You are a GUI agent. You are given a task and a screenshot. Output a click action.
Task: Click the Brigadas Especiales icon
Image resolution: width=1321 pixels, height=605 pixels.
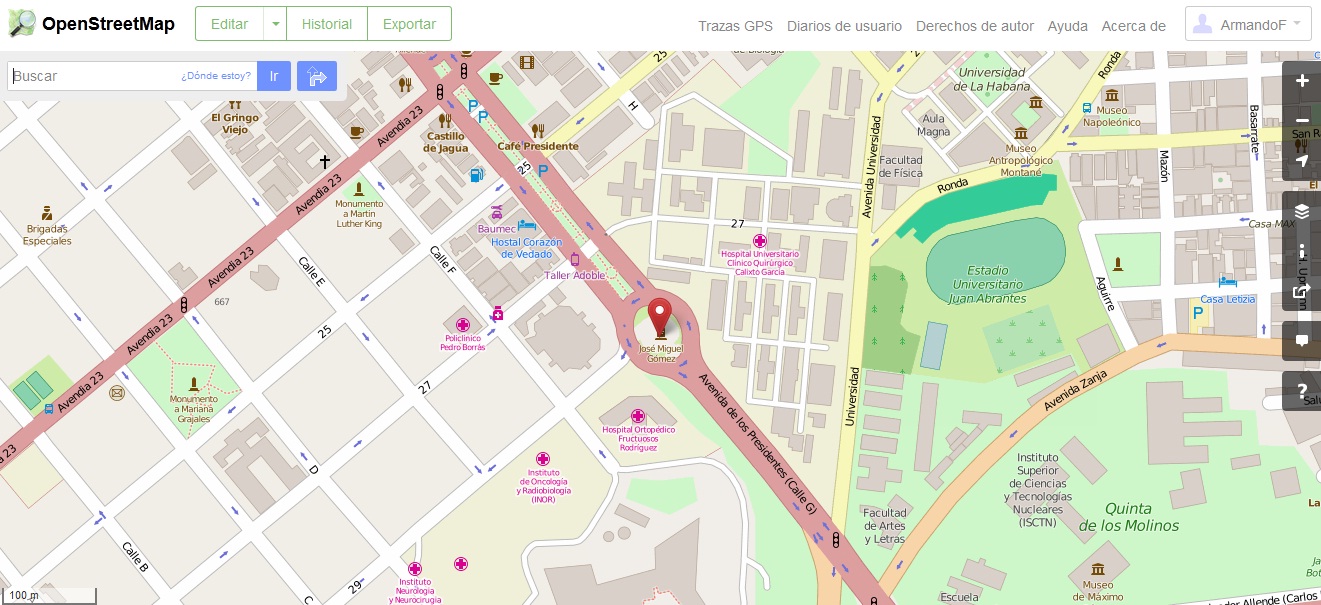pyautogui.click(x=47, y=213)
